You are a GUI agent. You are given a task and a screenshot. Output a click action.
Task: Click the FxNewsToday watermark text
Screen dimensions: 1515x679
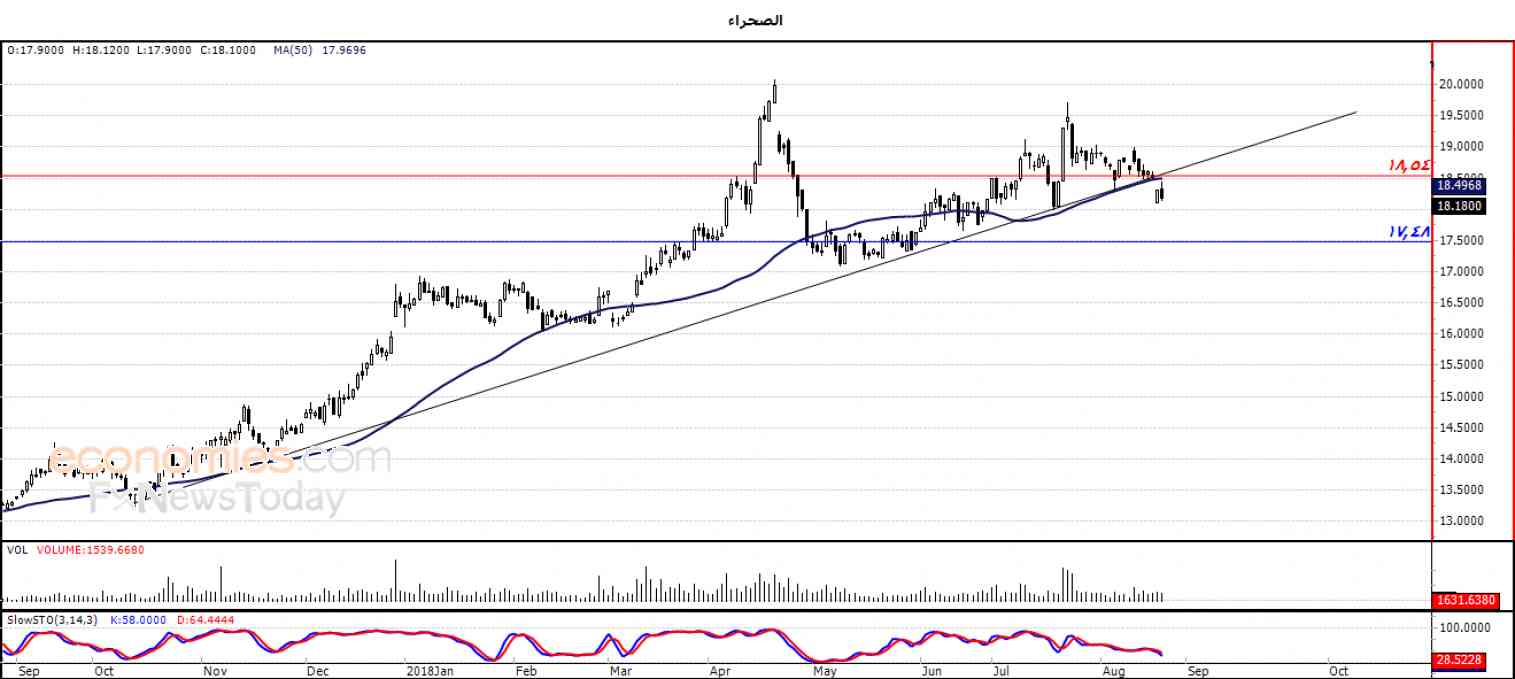tap(218, 497)
